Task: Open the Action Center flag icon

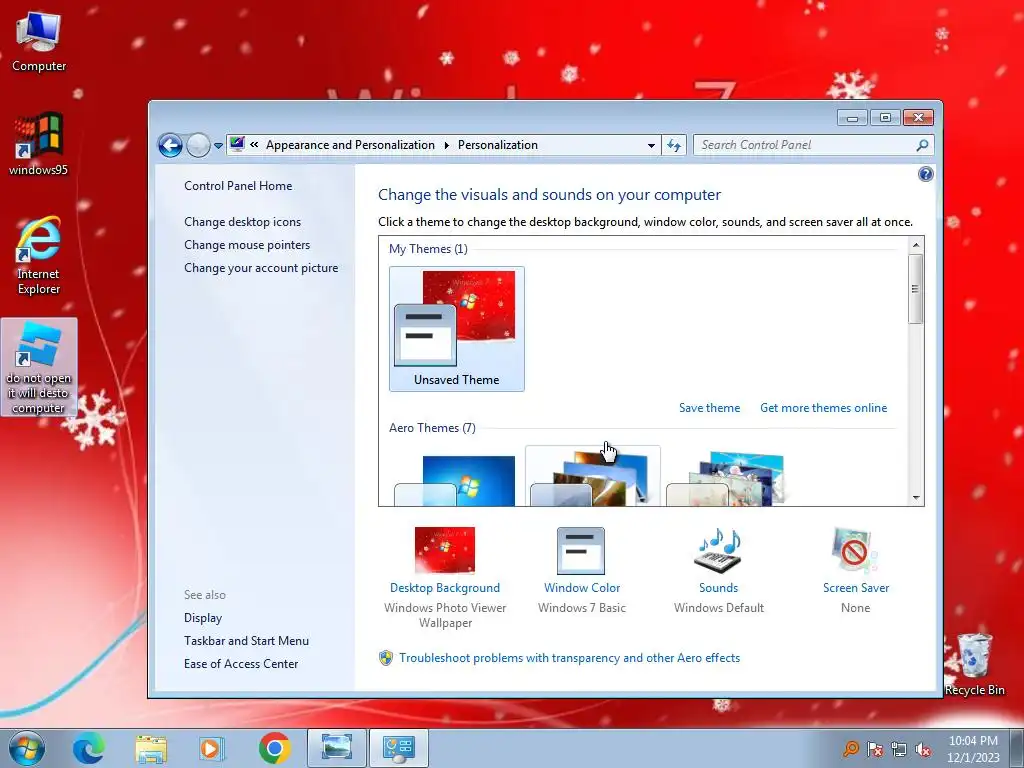Action: point(875,749)
